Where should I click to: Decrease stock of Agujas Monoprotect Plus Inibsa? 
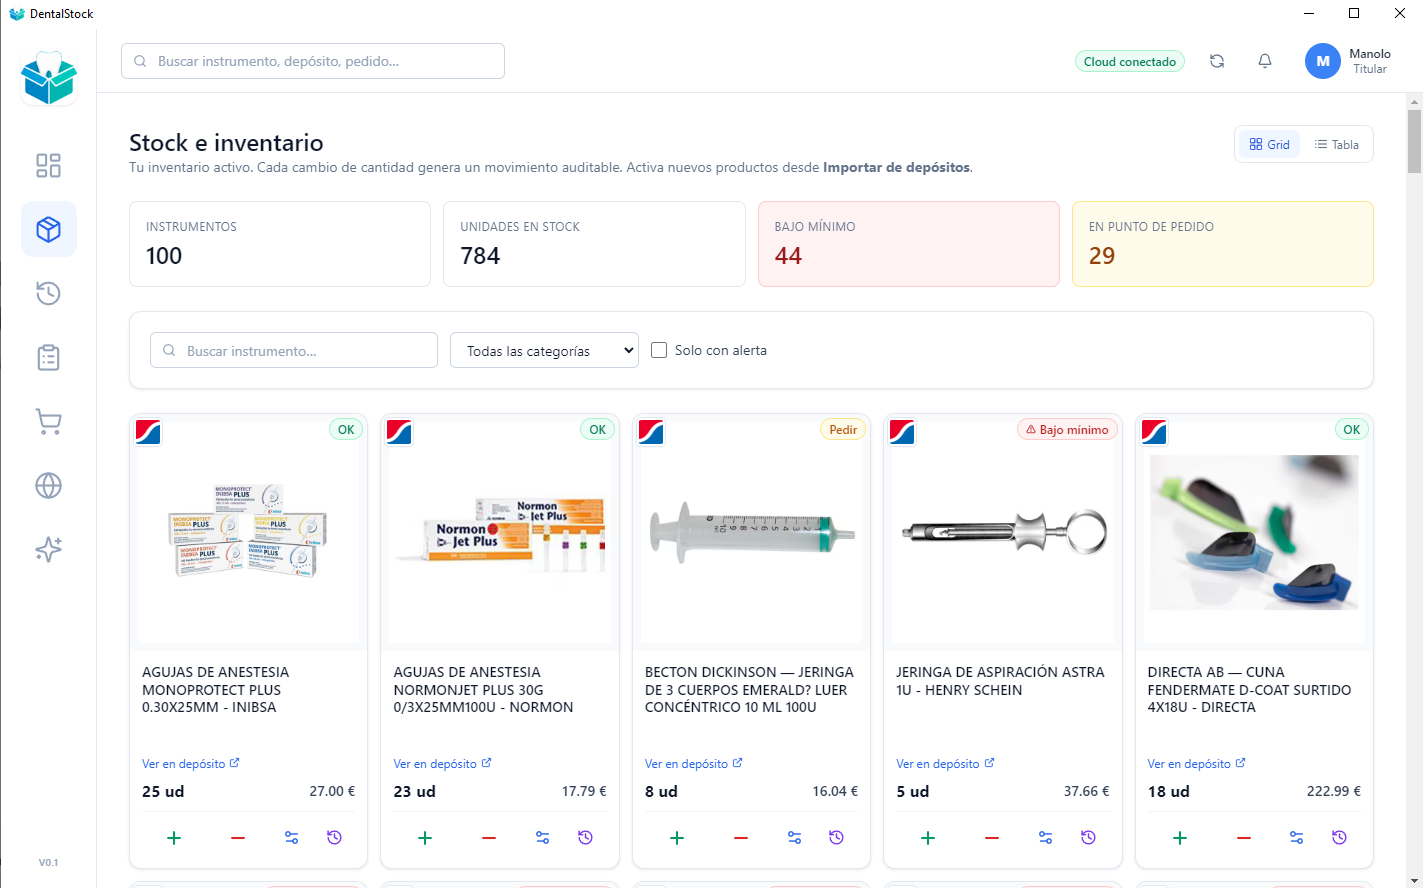[238, 838]
